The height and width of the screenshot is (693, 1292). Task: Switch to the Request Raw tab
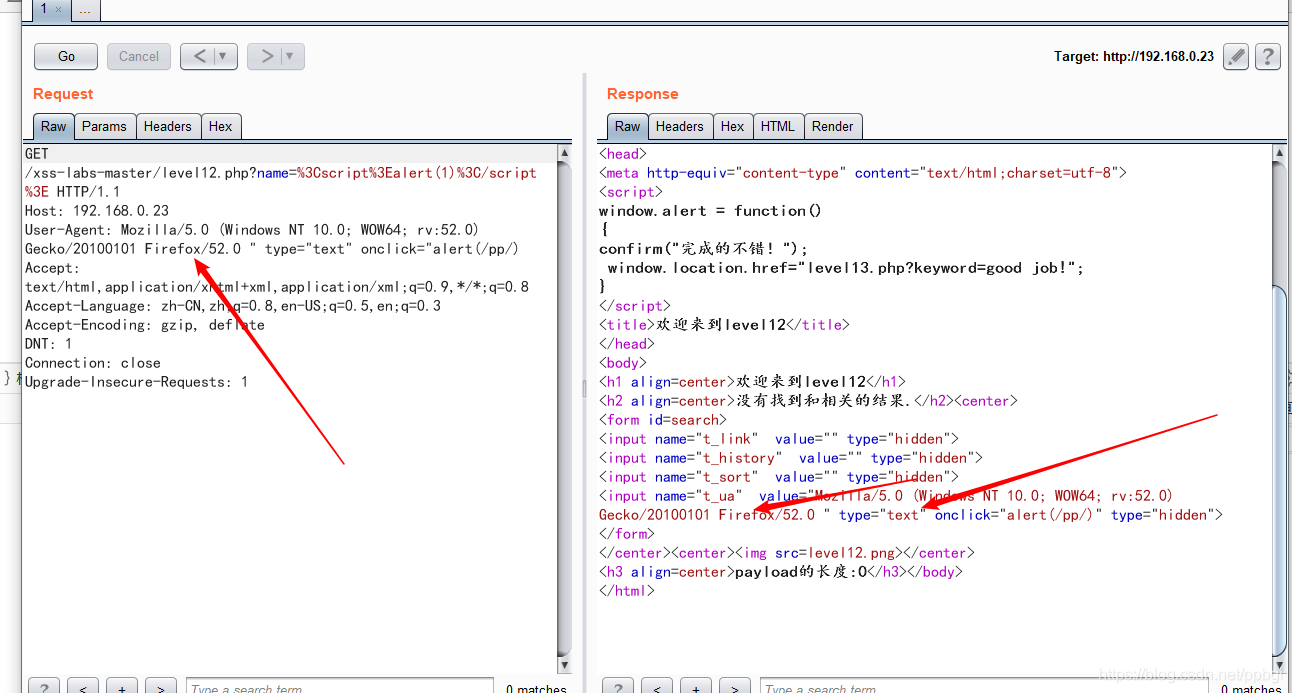[54, 126]
